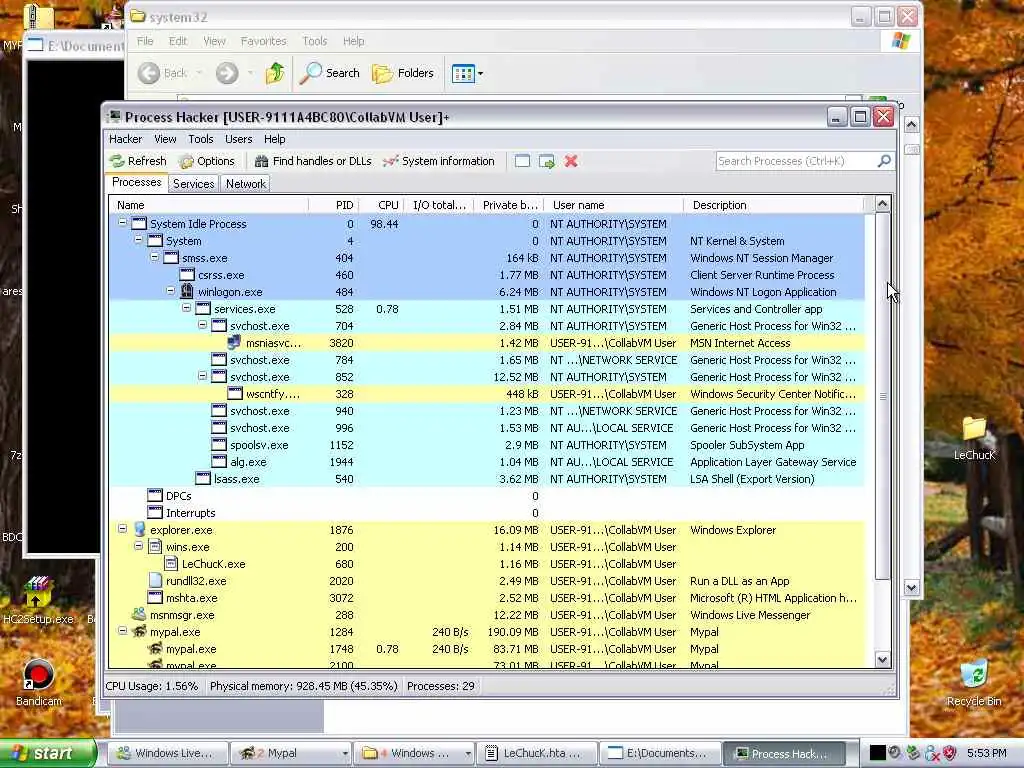Select the lsass.exe process row

487,479
